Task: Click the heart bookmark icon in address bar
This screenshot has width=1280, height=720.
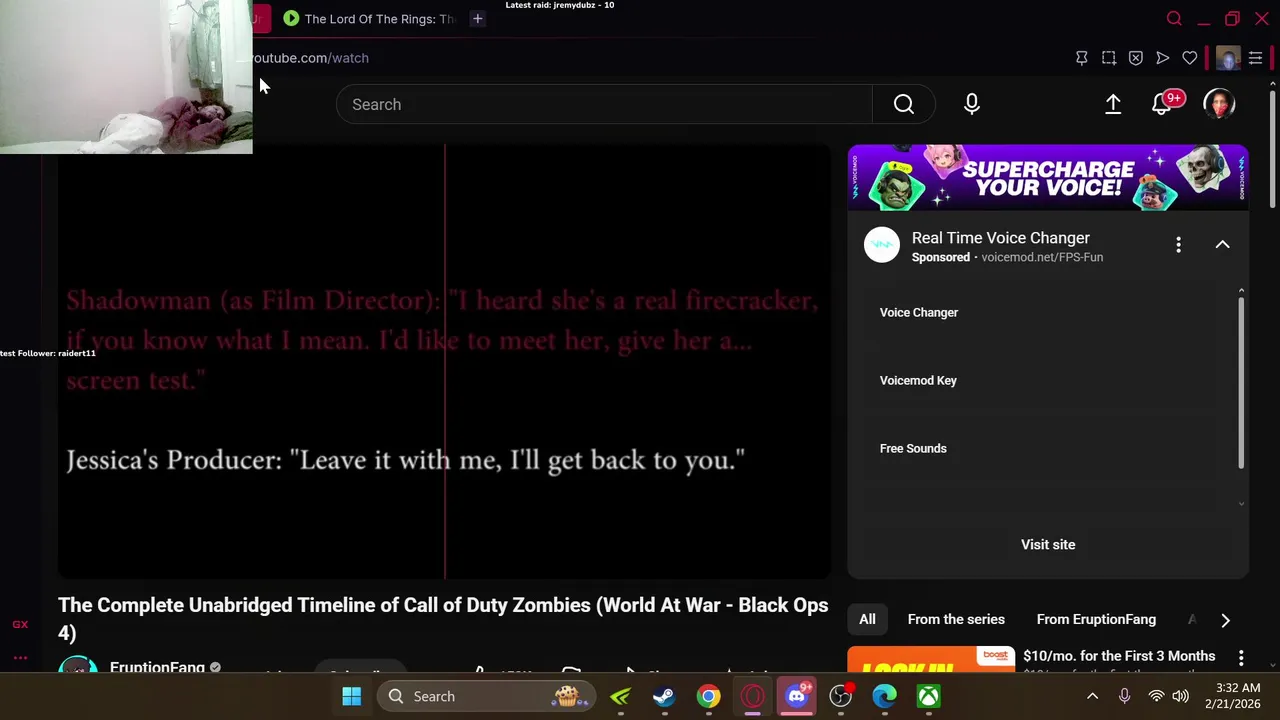Action: pyautogui.click(x=1189, y=58)
